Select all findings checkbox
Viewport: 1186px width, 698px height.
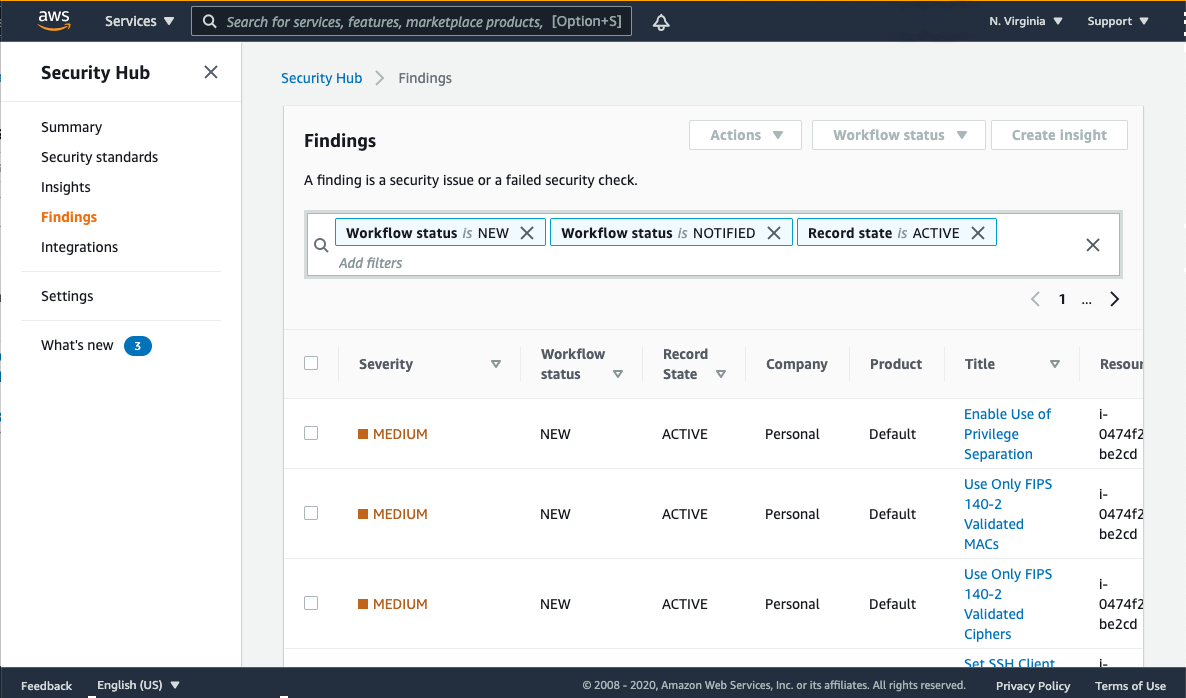coord(311,363)
